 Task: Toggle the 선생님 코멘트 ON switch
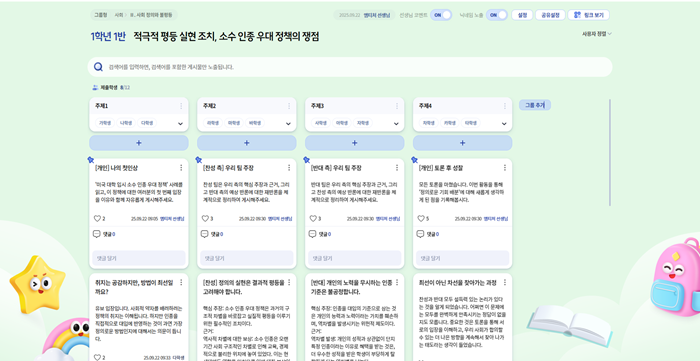[441, 15]
